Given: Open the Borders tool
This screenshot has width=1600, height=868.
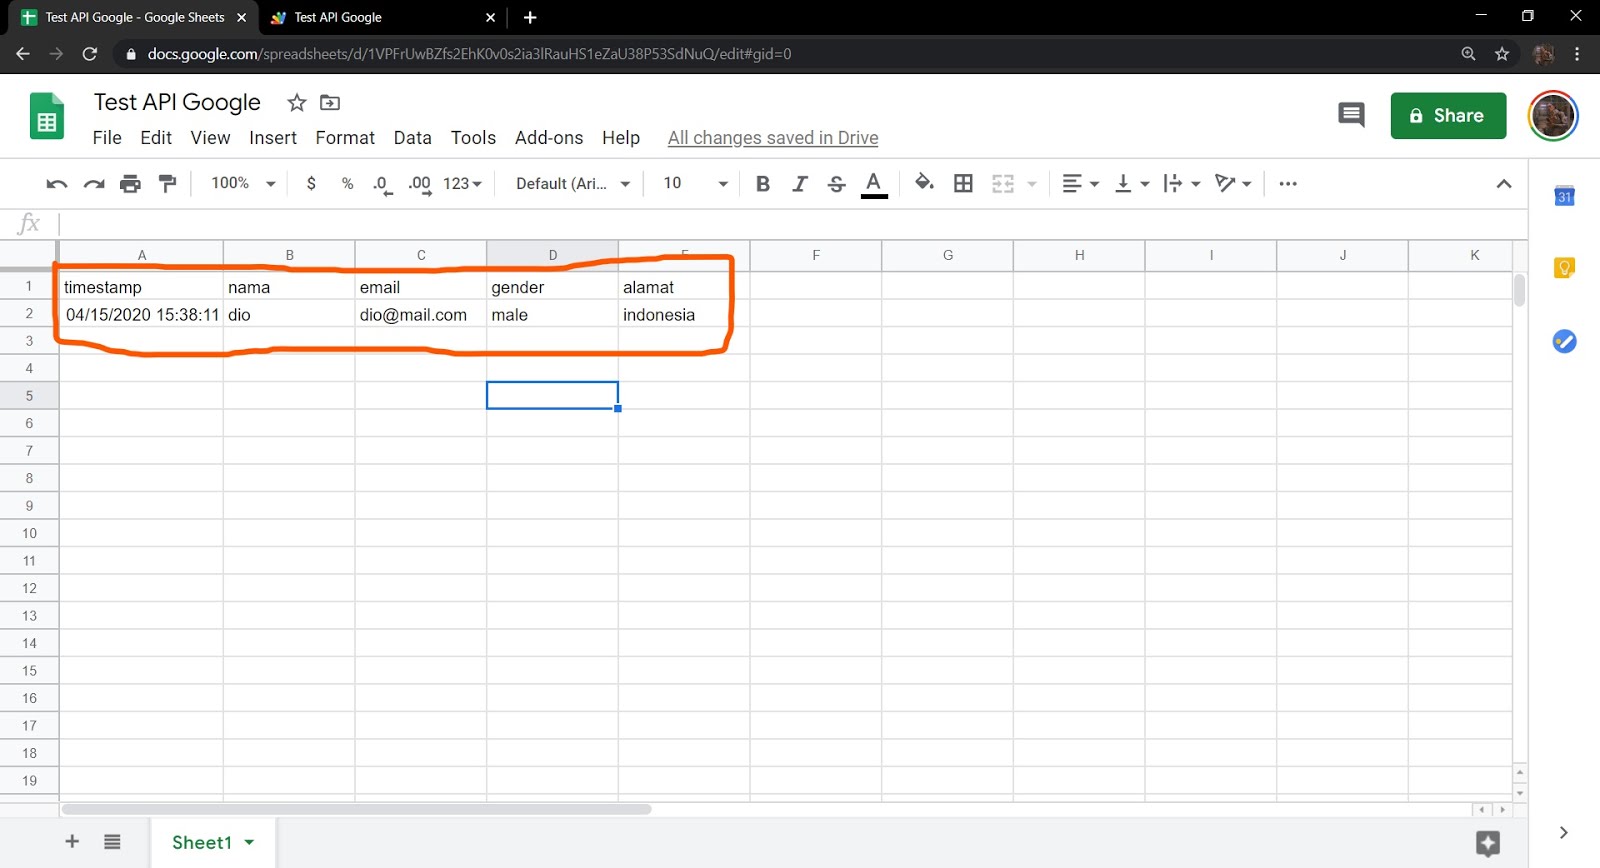Looking at the screenshot, I should 963,183.
